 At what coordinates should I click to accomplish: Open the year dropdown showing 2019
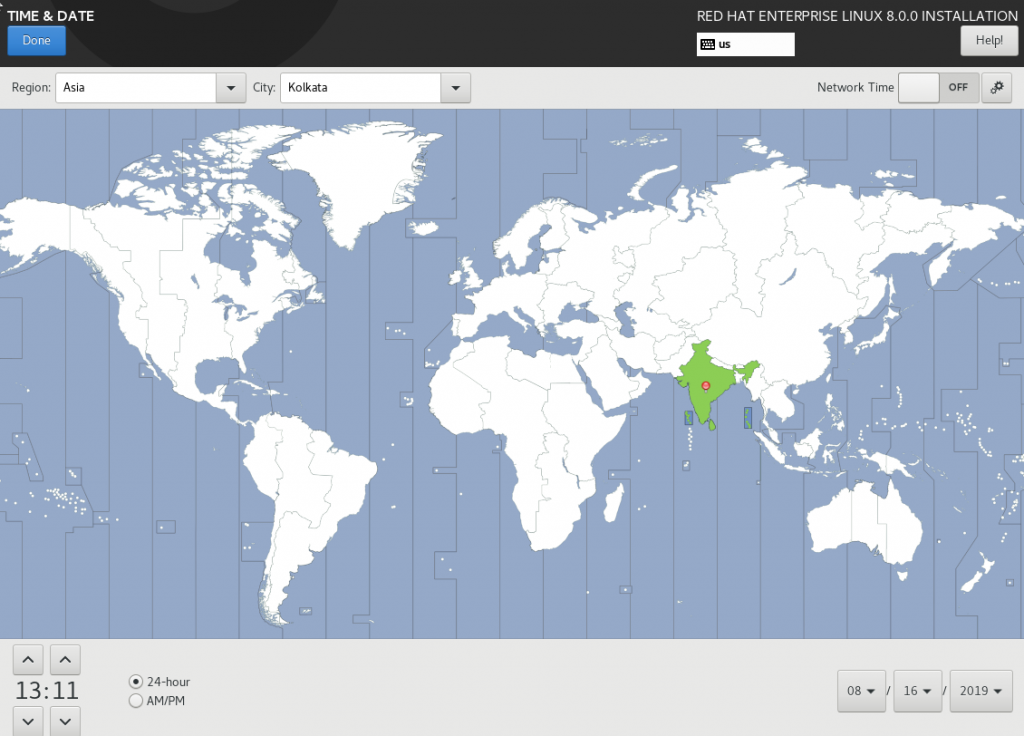[980, 691]
